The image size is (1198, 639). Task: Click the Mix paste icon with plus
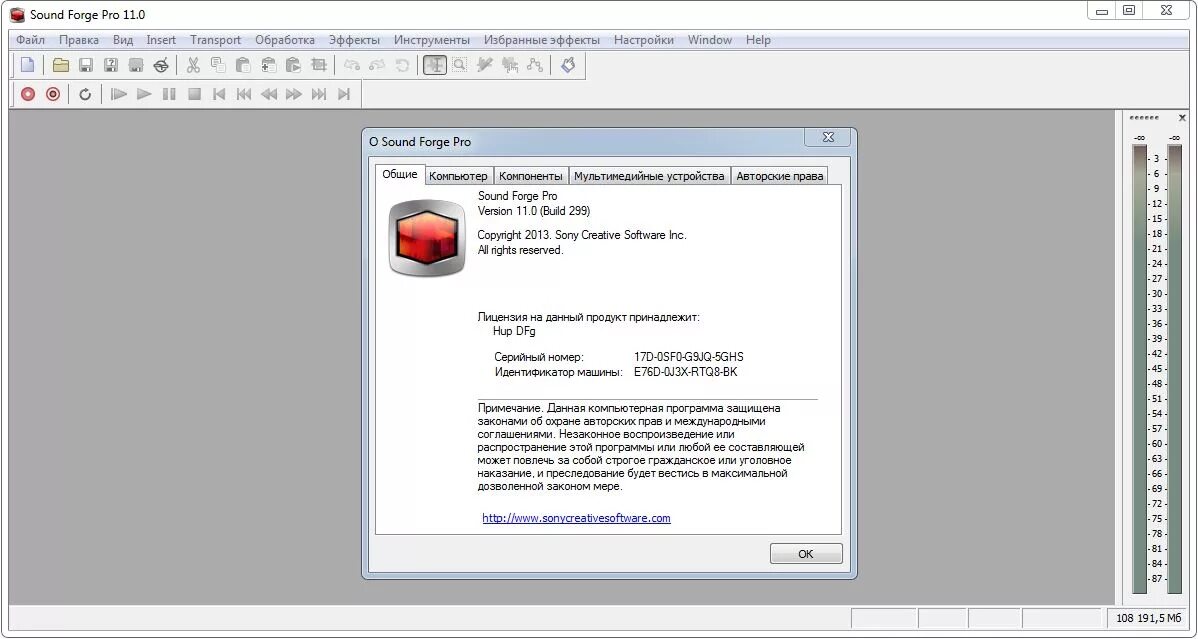pos(269,65)
